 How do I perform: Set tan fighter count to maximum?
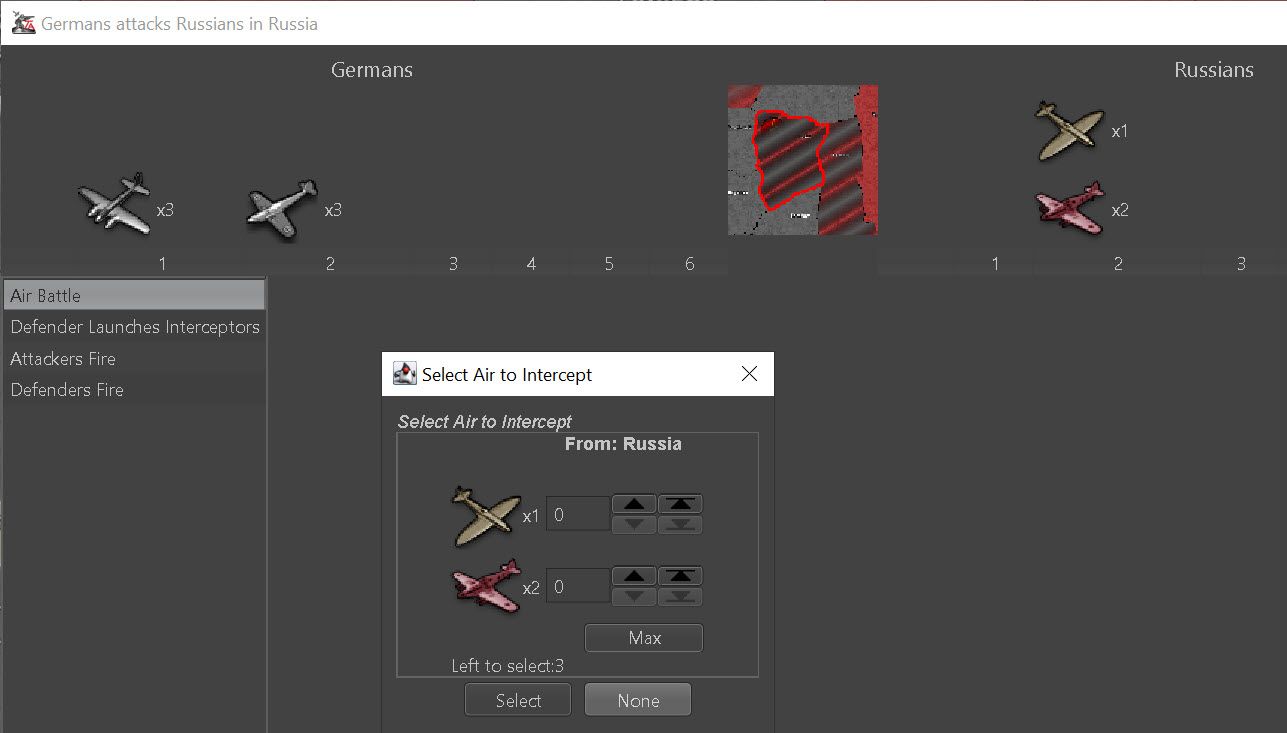[680, 504]
